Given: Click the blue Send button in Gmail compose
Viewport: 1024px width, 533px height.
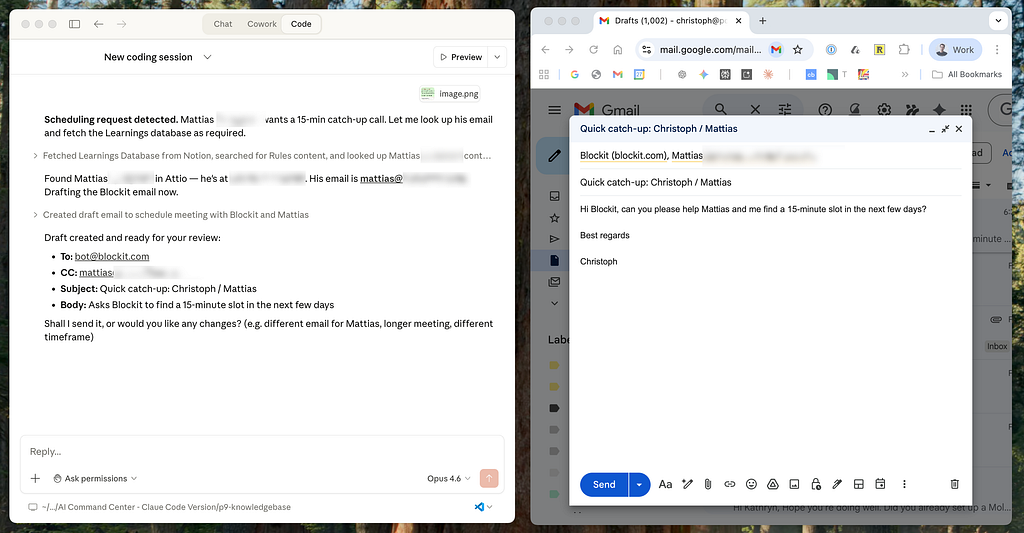Looking at the screenshot, I should [x=604, y=485].
